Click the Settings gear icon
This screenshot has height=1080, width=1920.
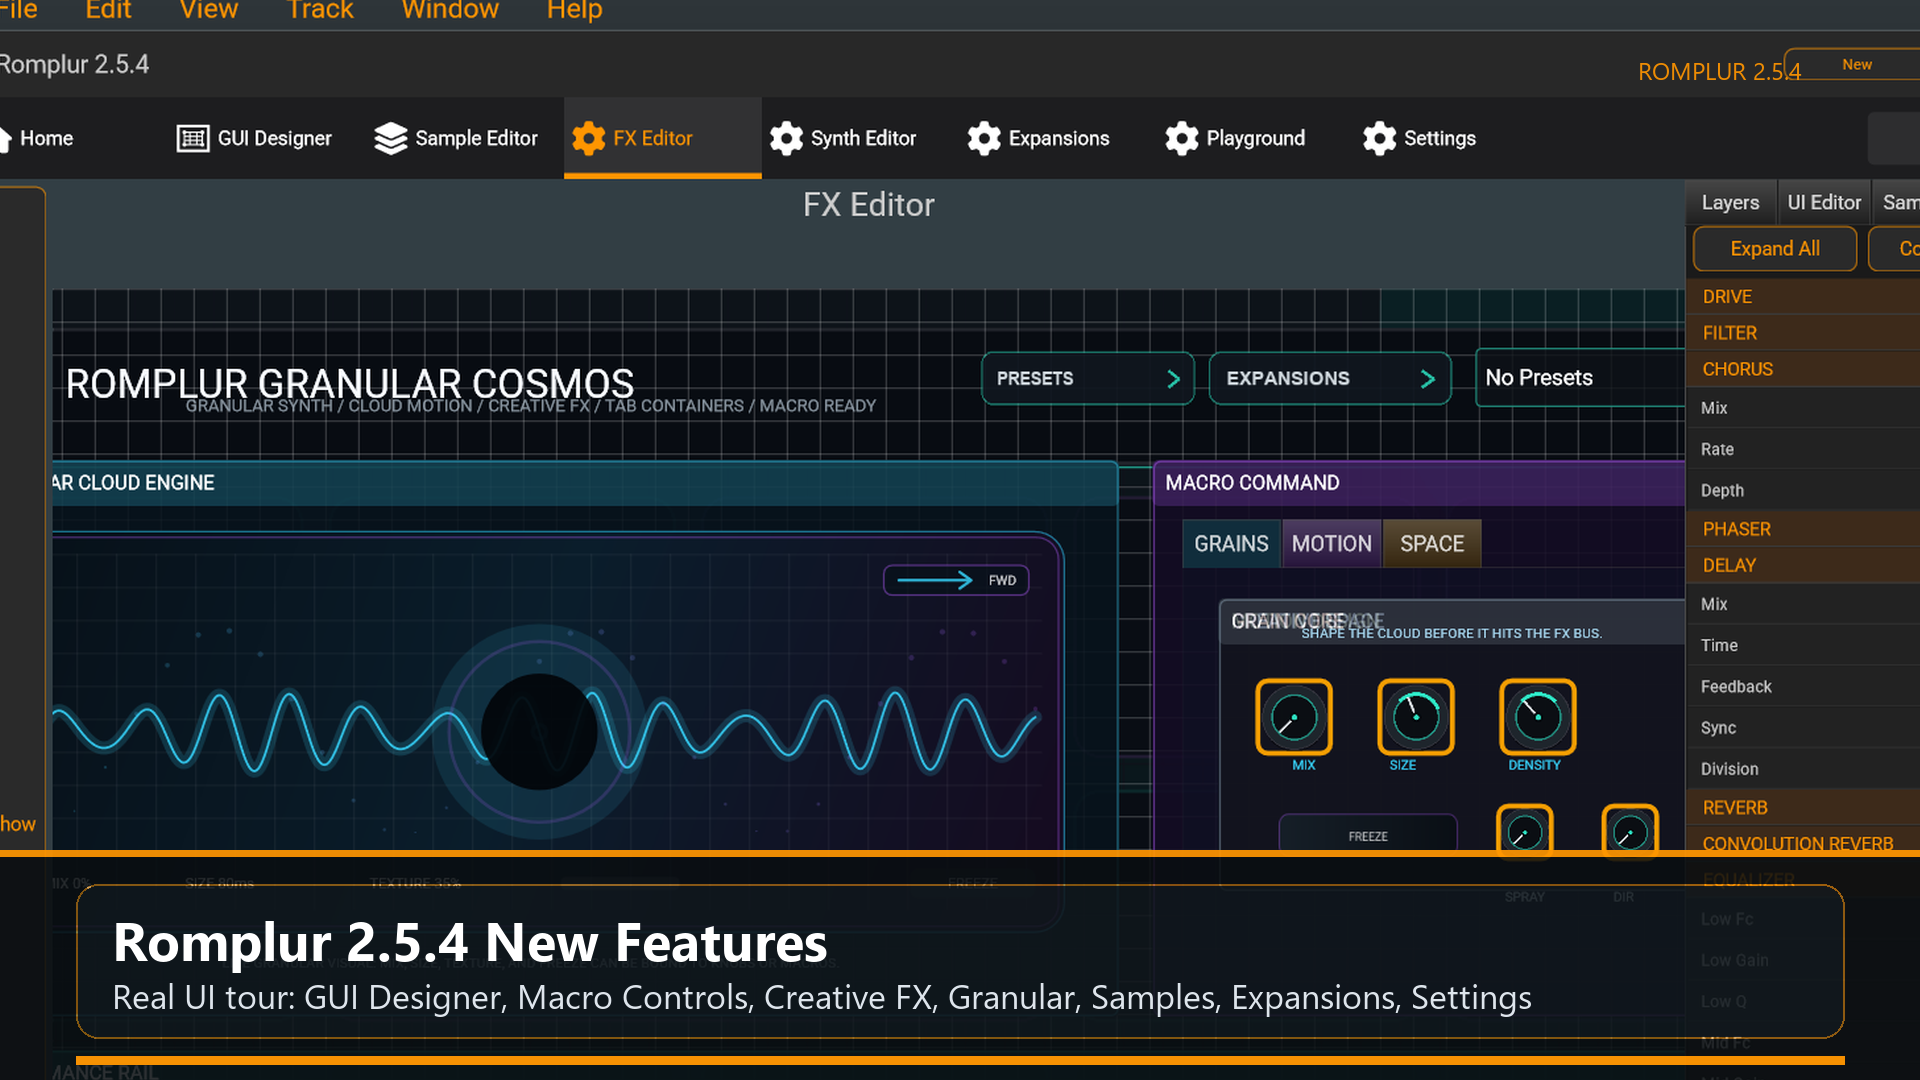point(1379,138)
